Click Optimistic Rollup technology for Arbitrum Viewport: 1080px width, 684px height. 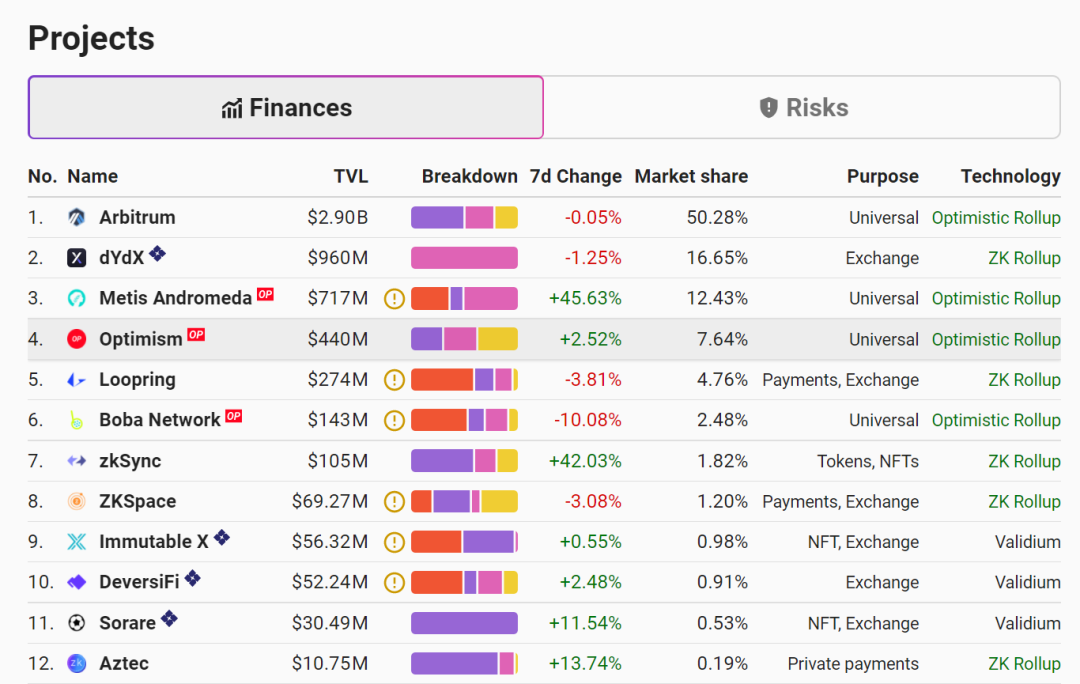(x=995, y=218)
